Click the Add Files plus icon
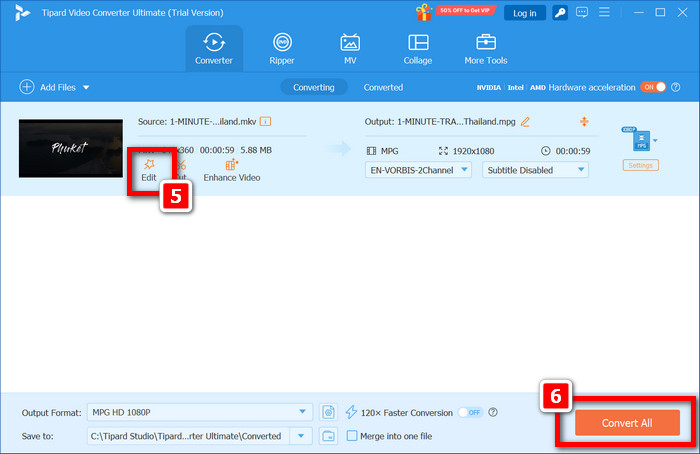The image size is (700, 454). point(27,87)
